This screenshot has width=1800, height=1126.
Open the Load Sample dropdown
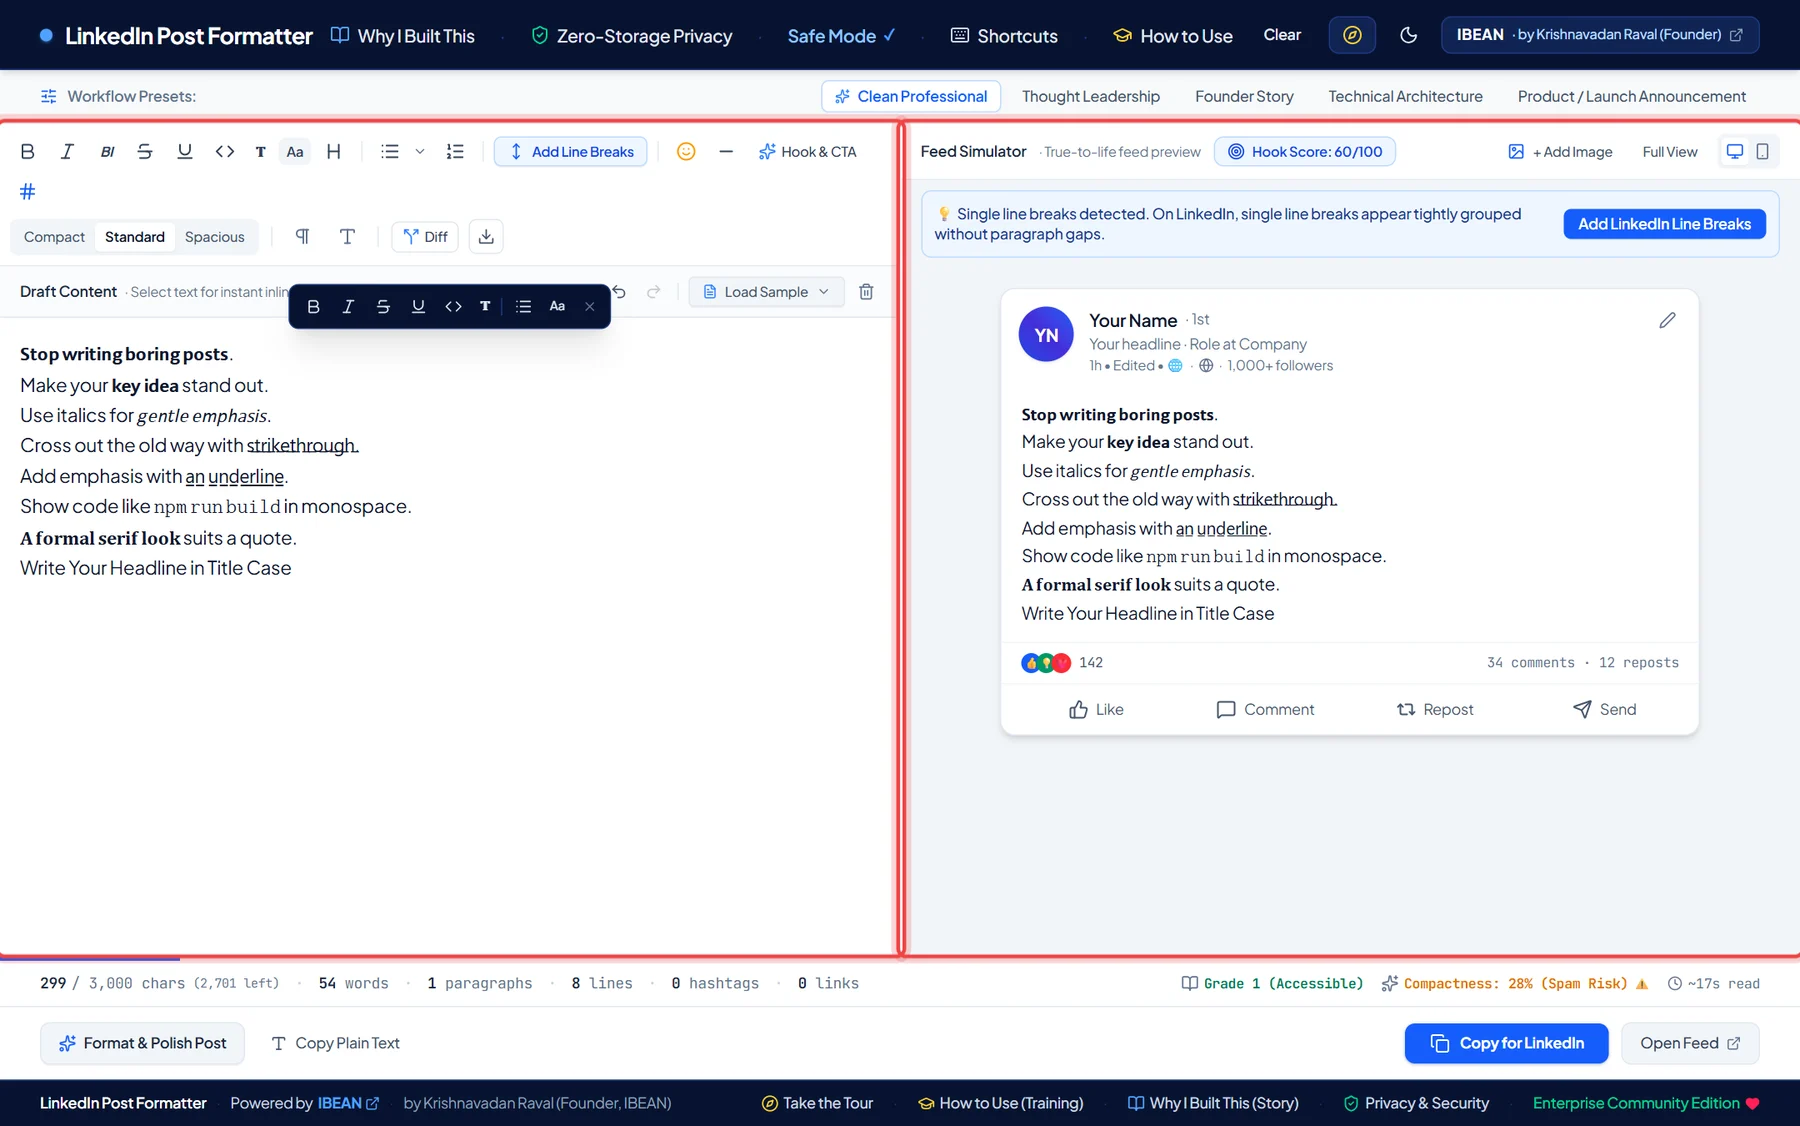(x=766, y=292)
